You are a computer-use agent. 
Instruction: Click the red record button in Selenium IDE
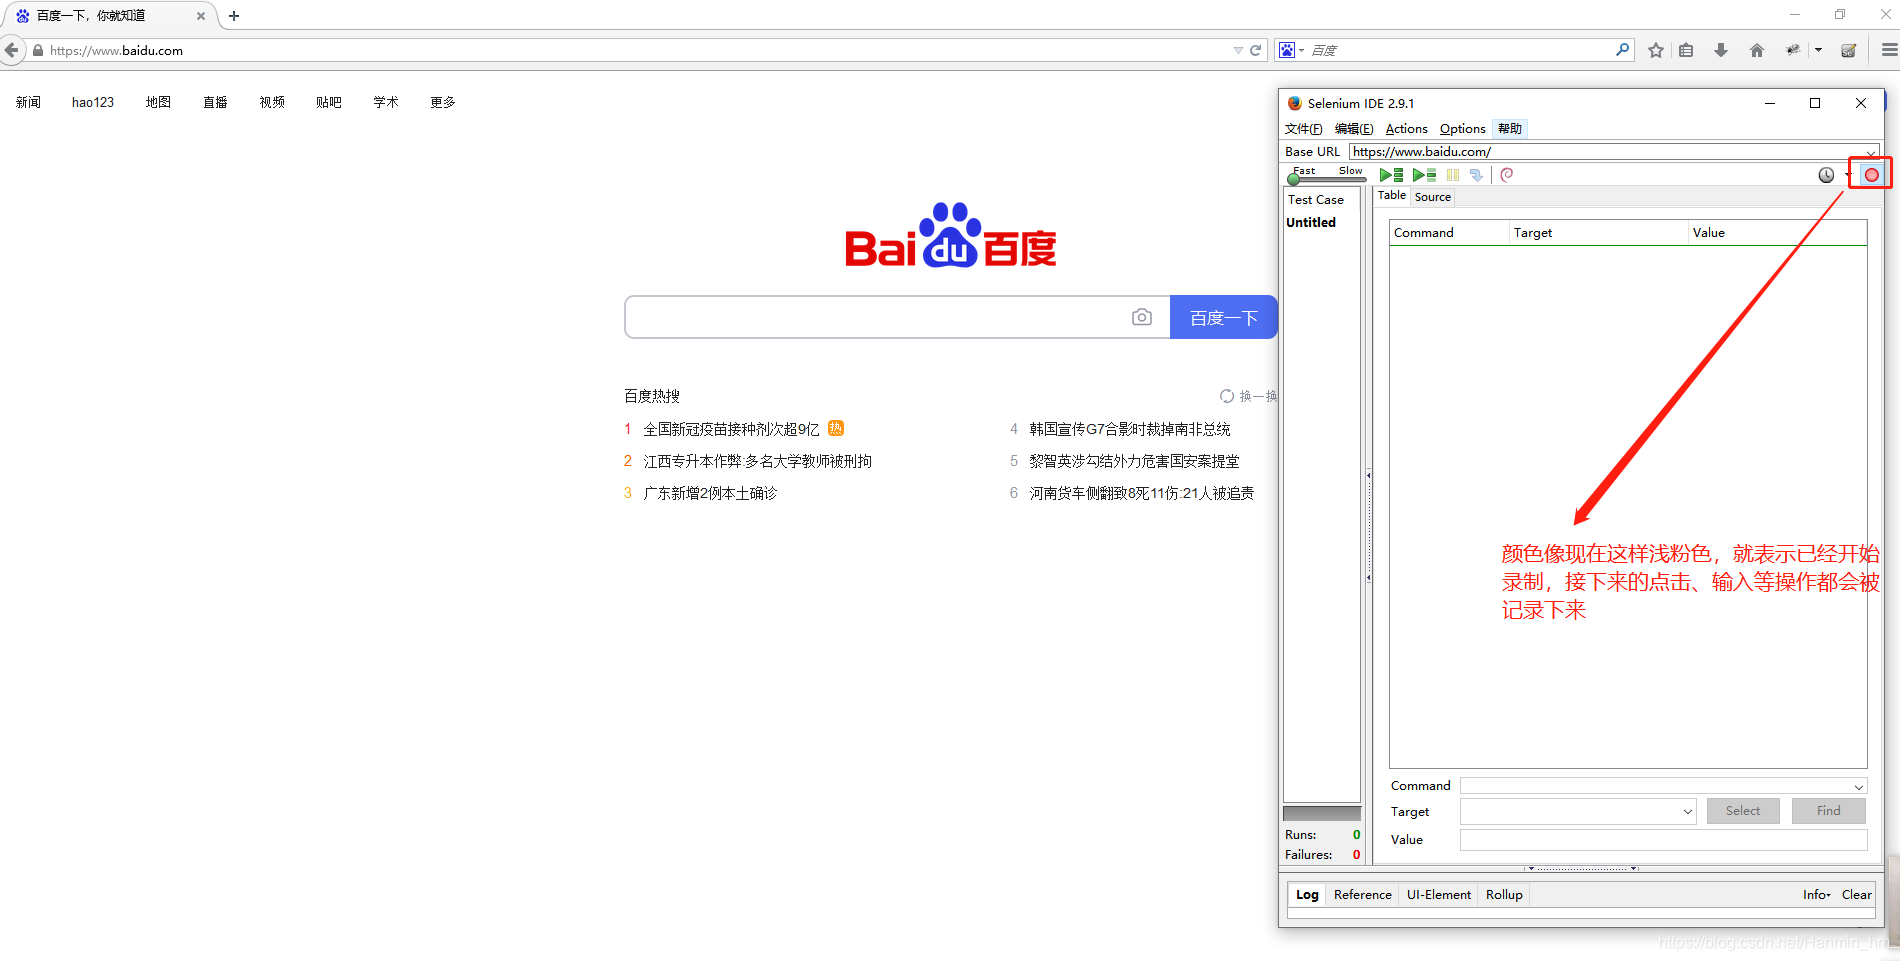coord(1871,175)
